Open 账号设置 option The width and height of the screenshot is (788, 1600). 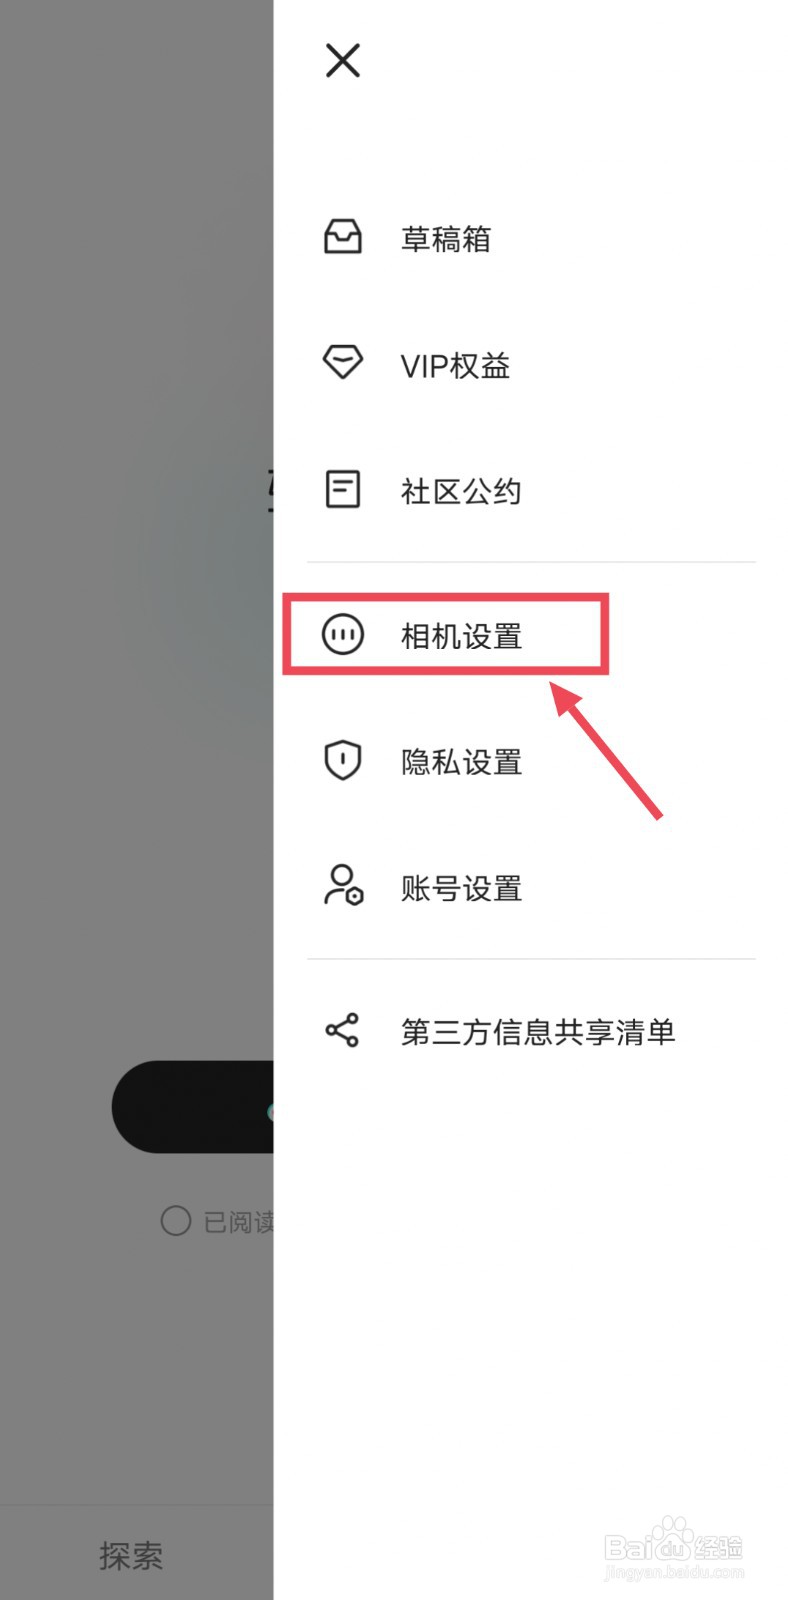point(461,888)
